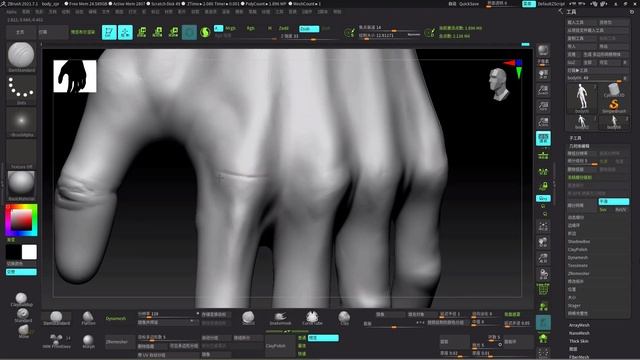The image size is (640, 360).
Task: Activate the Move transform icon
Action: (141, 32)
